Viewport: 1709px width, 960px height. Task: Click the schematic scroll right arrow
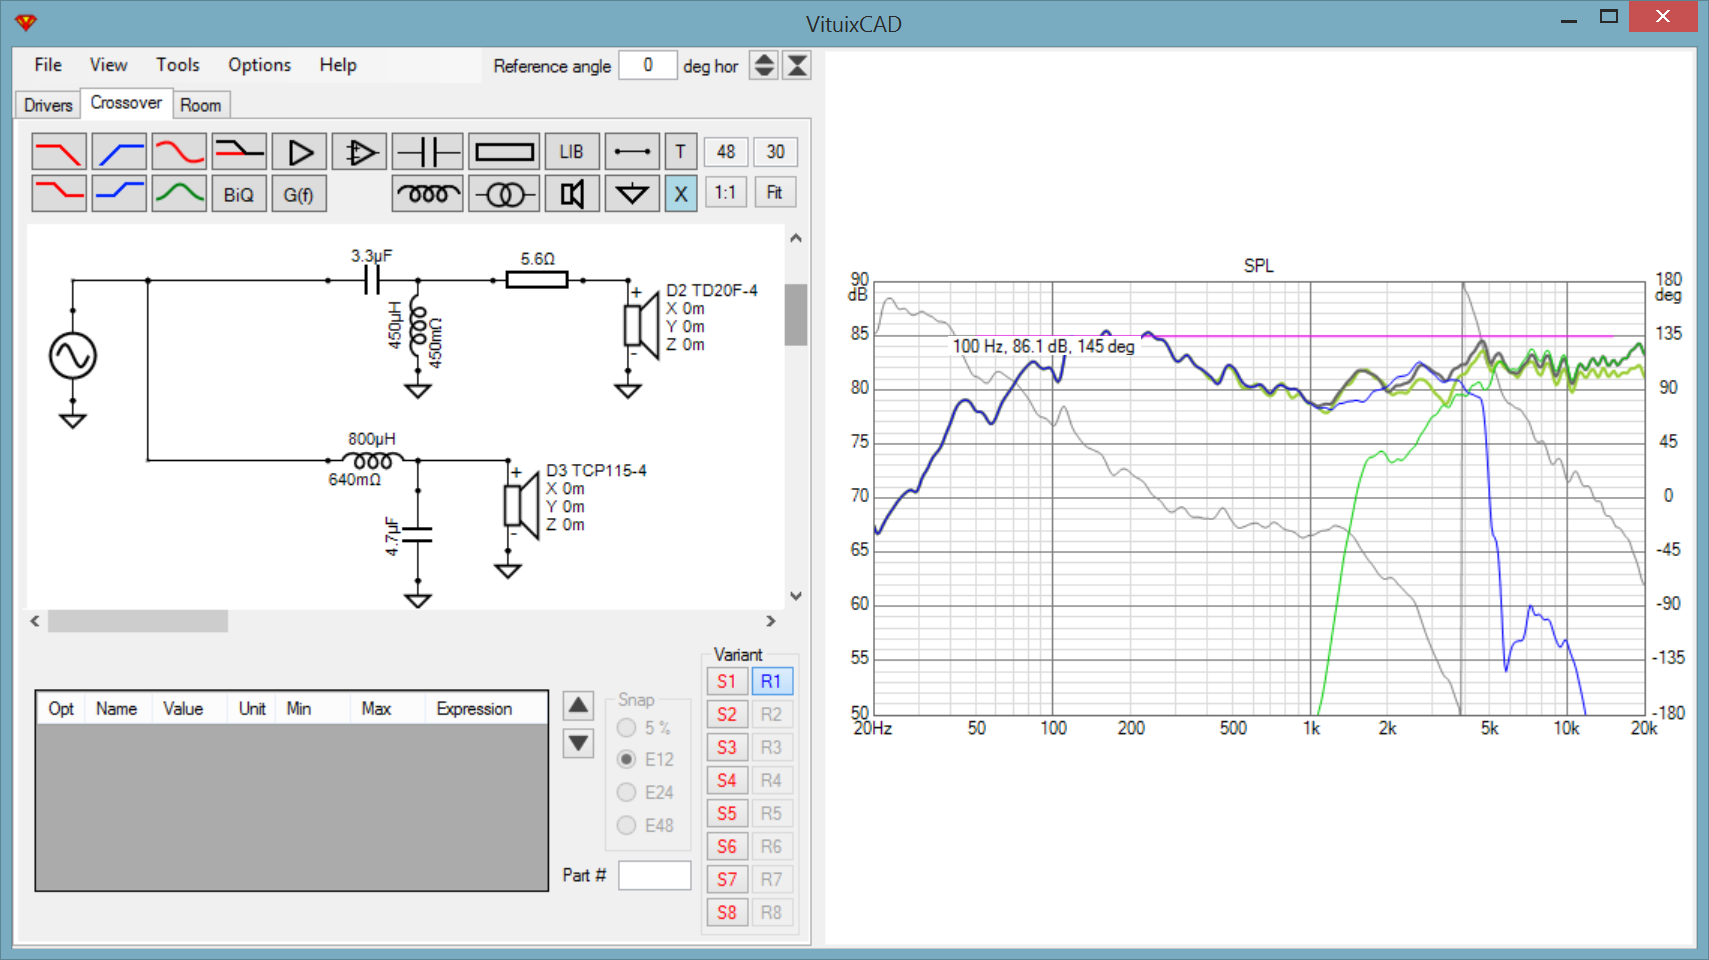[771, 621]
